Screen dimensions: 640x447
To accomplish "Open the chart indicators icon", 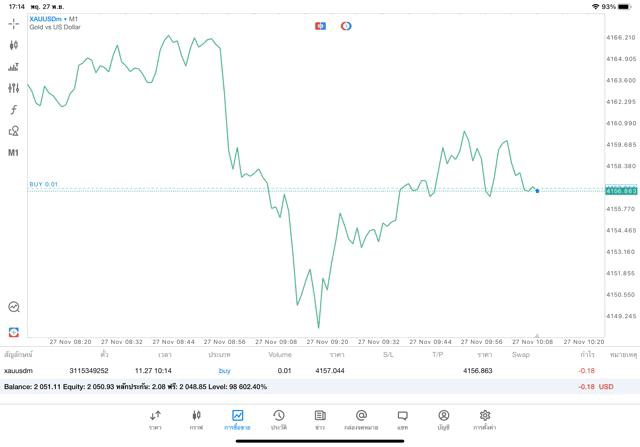I will [x=14, y=67].
